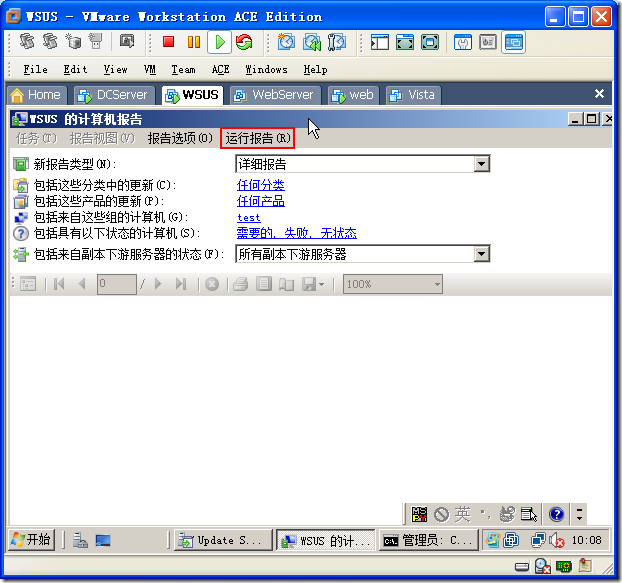This screenshot has width=622, height=583.
Task: Click 运行报告(R) to run the report
Action: pos(257,138)
